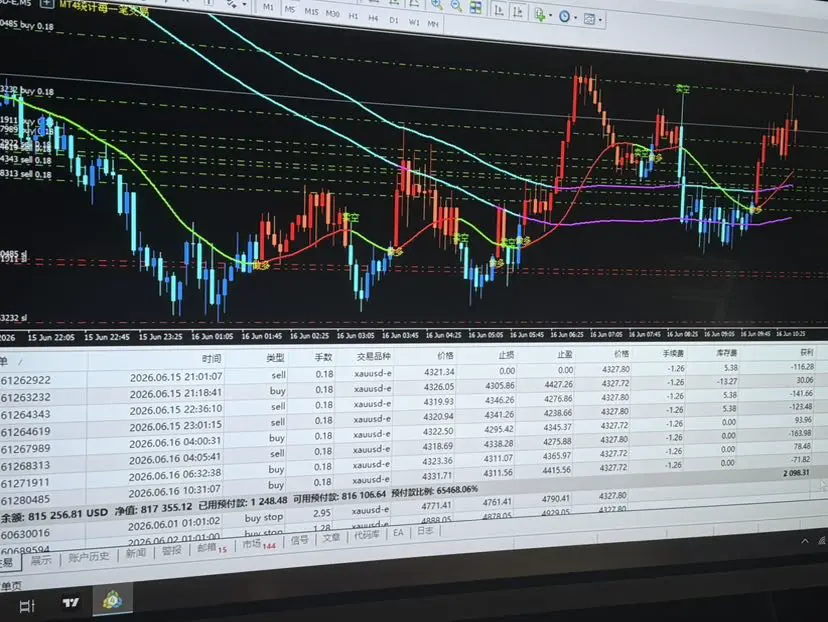Viewport: 828px width, 622px height.
Task: Open the 新闻 tab
Action: 136,553
